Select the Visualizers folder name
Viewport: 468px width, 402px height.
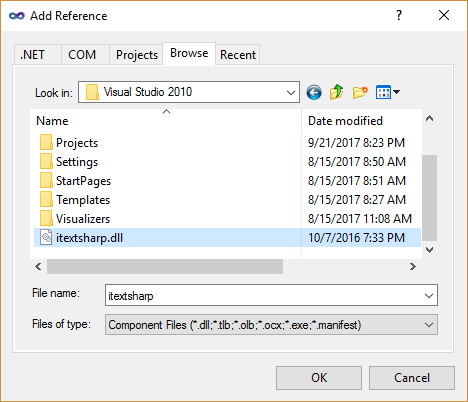(83, 219)
